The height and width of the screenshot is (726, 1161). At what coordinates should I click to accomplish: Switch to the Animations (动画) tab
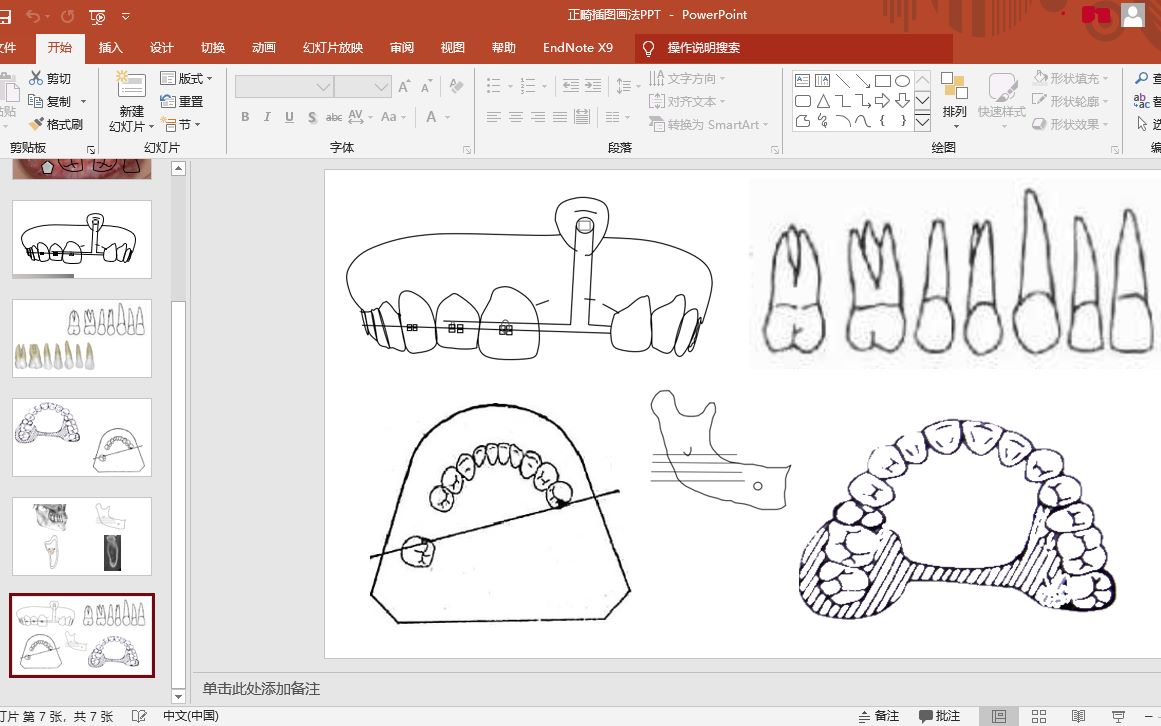264,48
